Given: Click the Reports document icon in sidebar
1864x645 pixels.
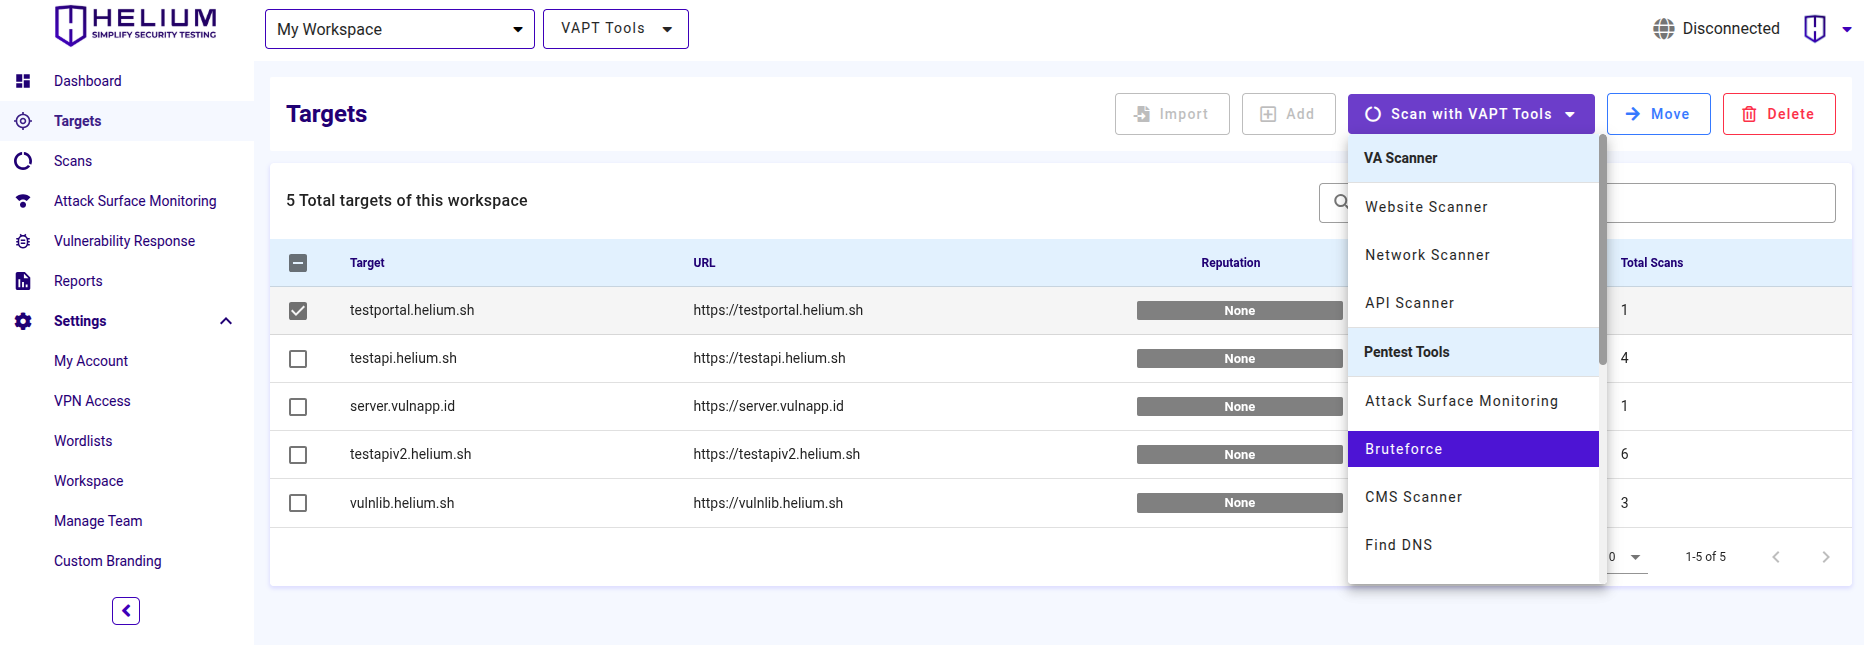Looking at the screenshot, I should point(23,281).
